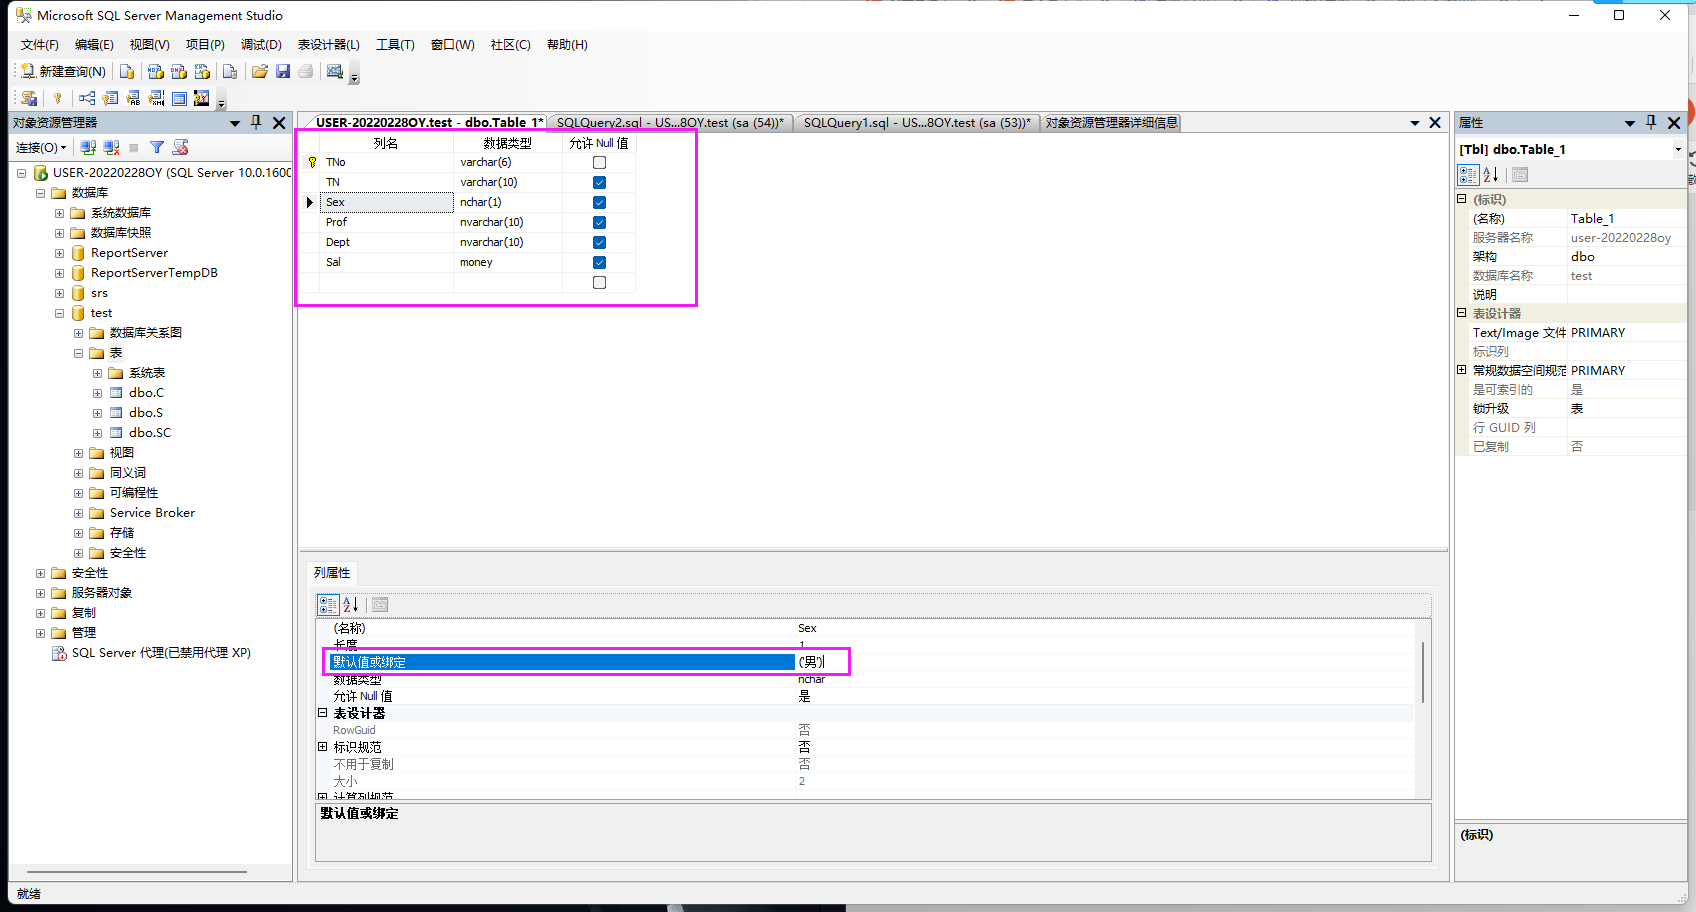Viewport: 1696px width, 912px height.
Task: Collapse the test database node
Action: [x=59, y=313]
